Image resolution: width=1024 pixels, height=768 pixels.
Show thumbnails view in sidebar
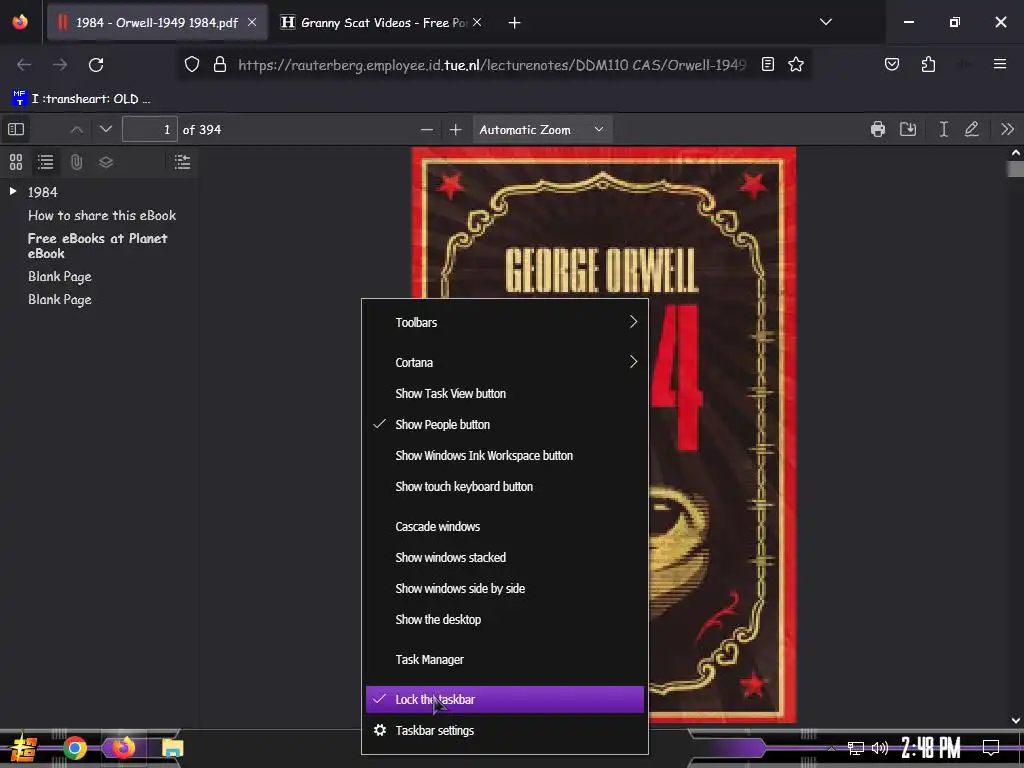[16, 161]
